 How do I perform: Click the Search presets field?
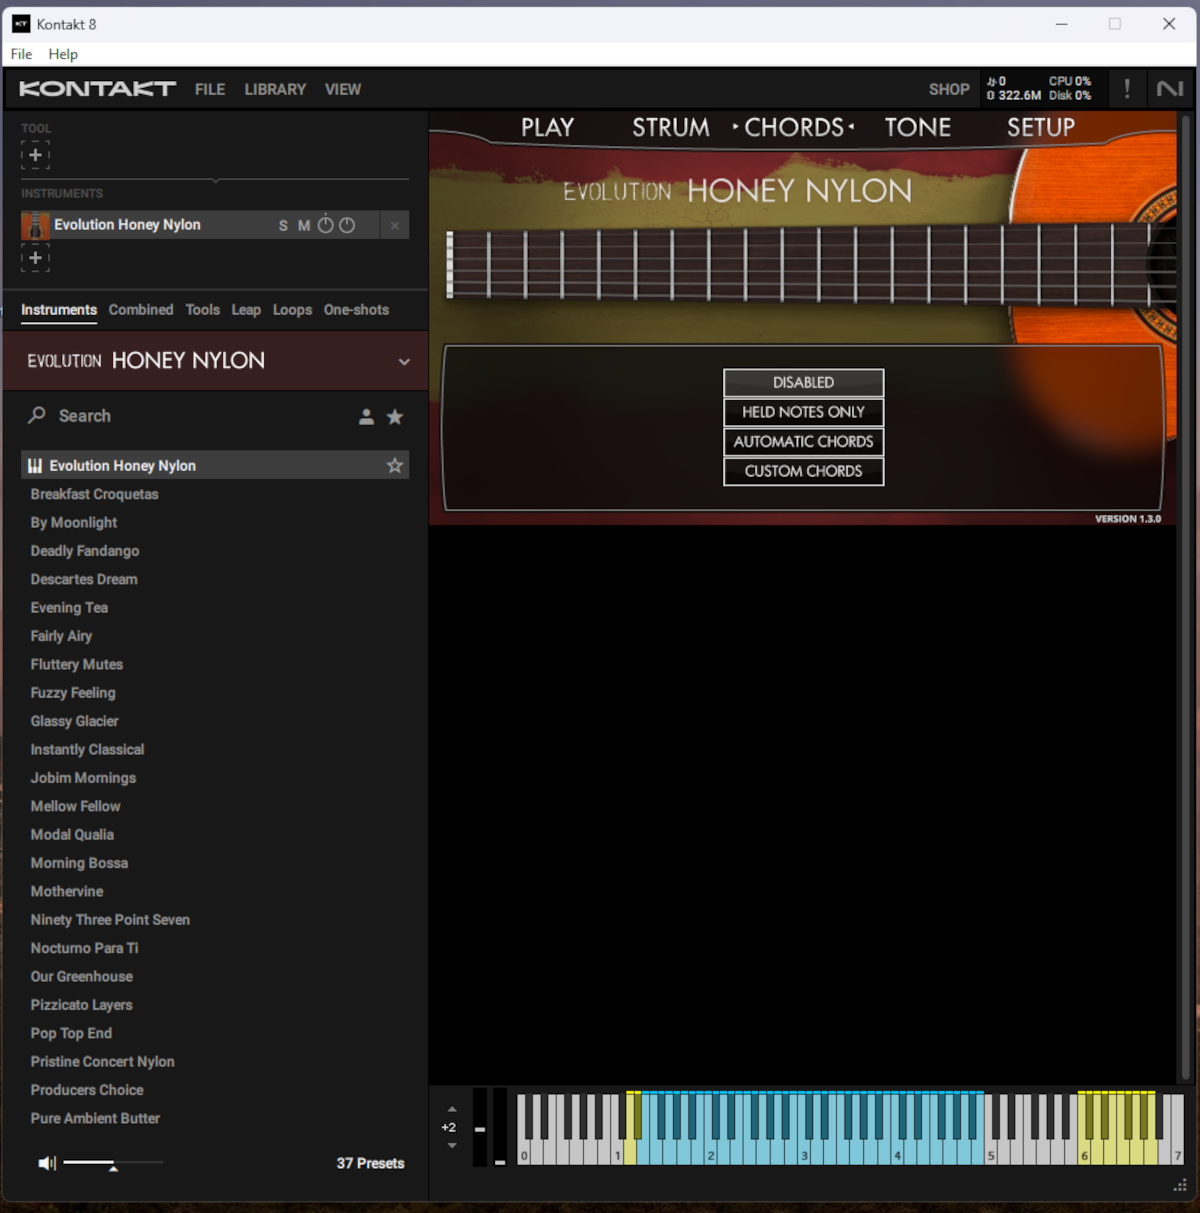tap(190, 416)
